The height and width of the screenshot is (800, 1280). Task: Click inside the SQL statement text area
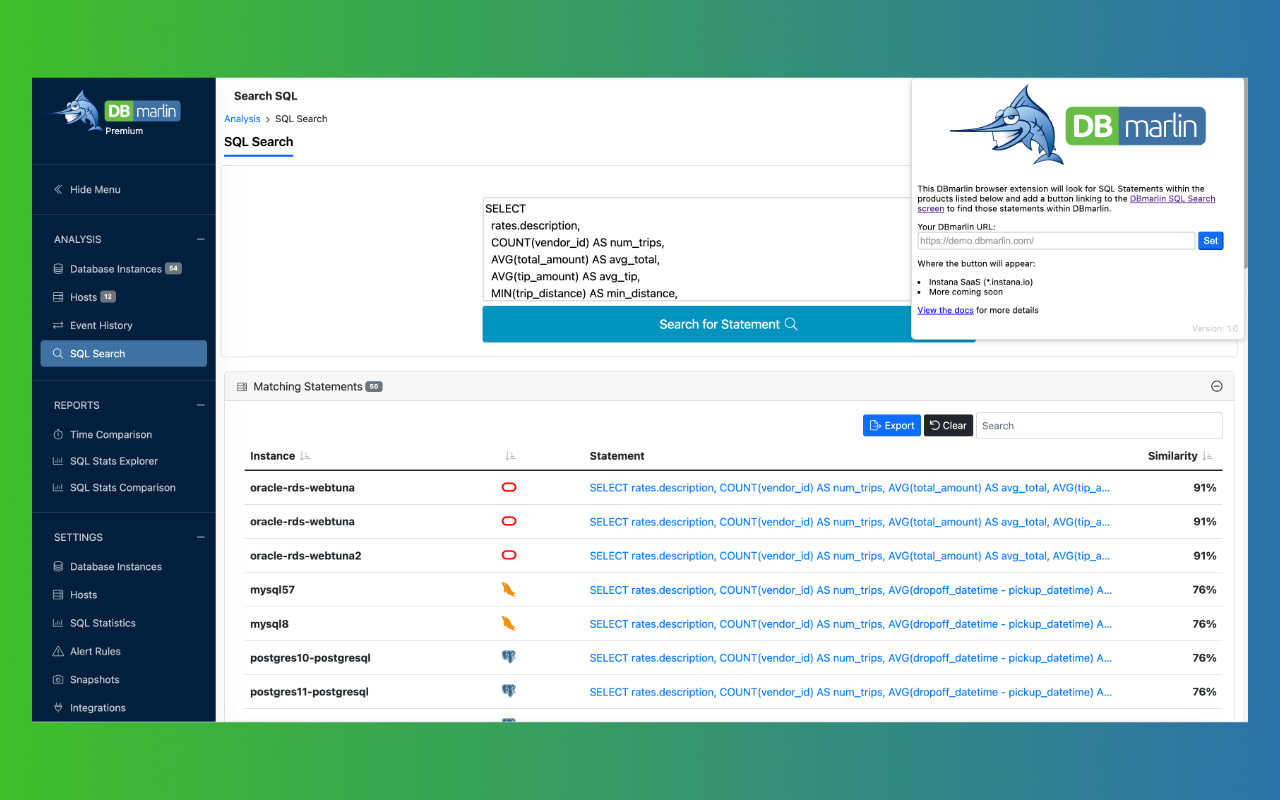pos(697,249)
